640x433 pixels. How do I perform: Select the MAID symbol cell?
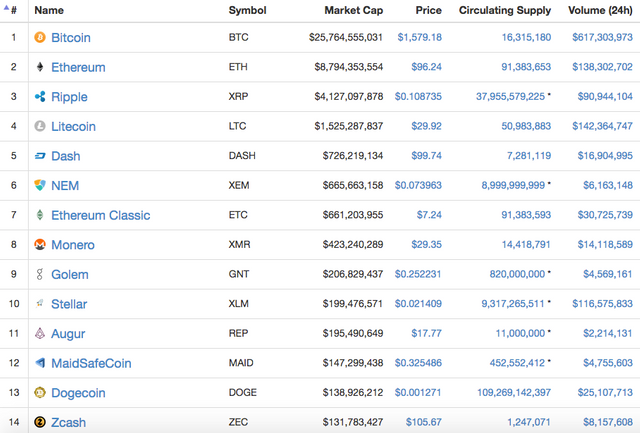(241, 363)
